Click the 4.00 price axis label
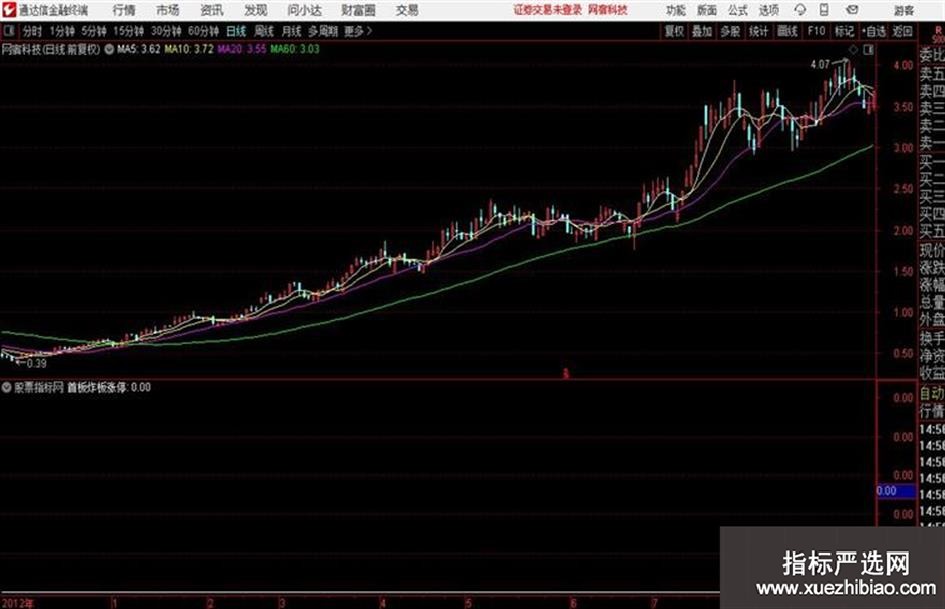 (903, 65)
